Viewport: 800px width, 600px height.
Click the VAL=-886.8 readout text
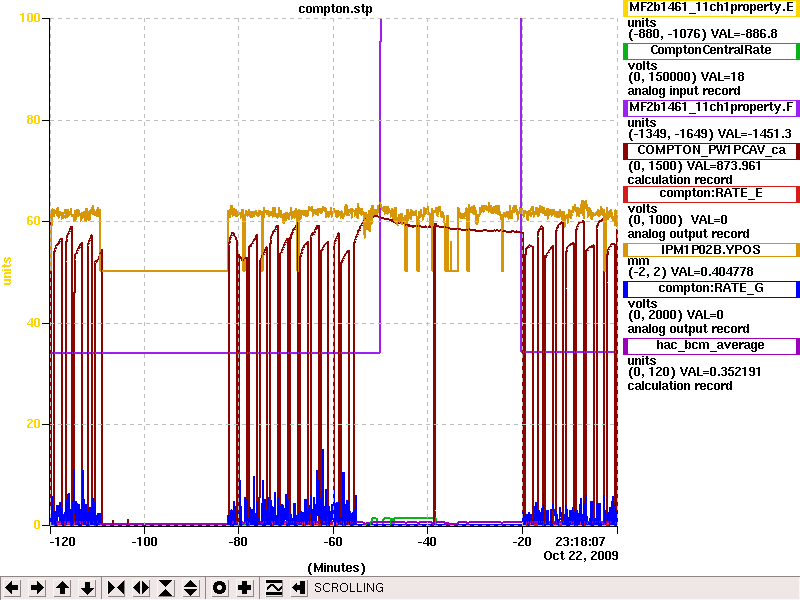744,34
